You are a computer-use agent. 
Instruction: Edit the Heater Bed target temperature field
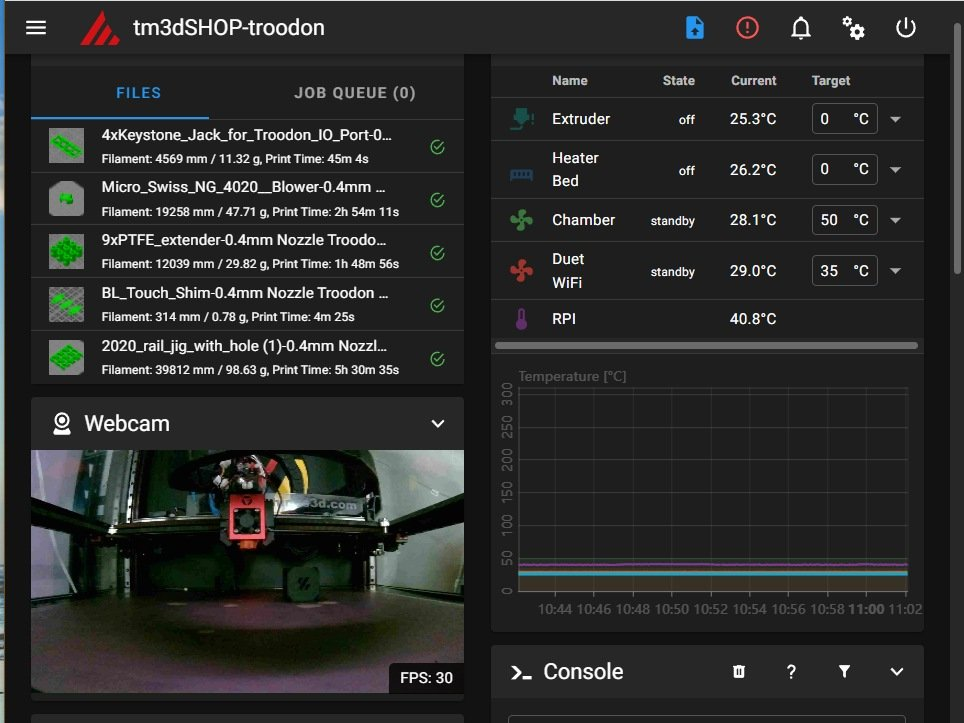(844, 169)
